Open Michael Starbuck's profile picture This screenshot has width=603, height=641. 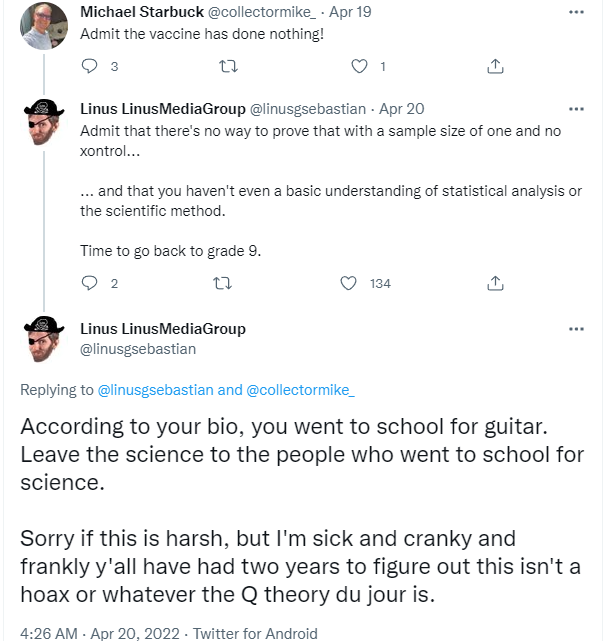[44, 26]
